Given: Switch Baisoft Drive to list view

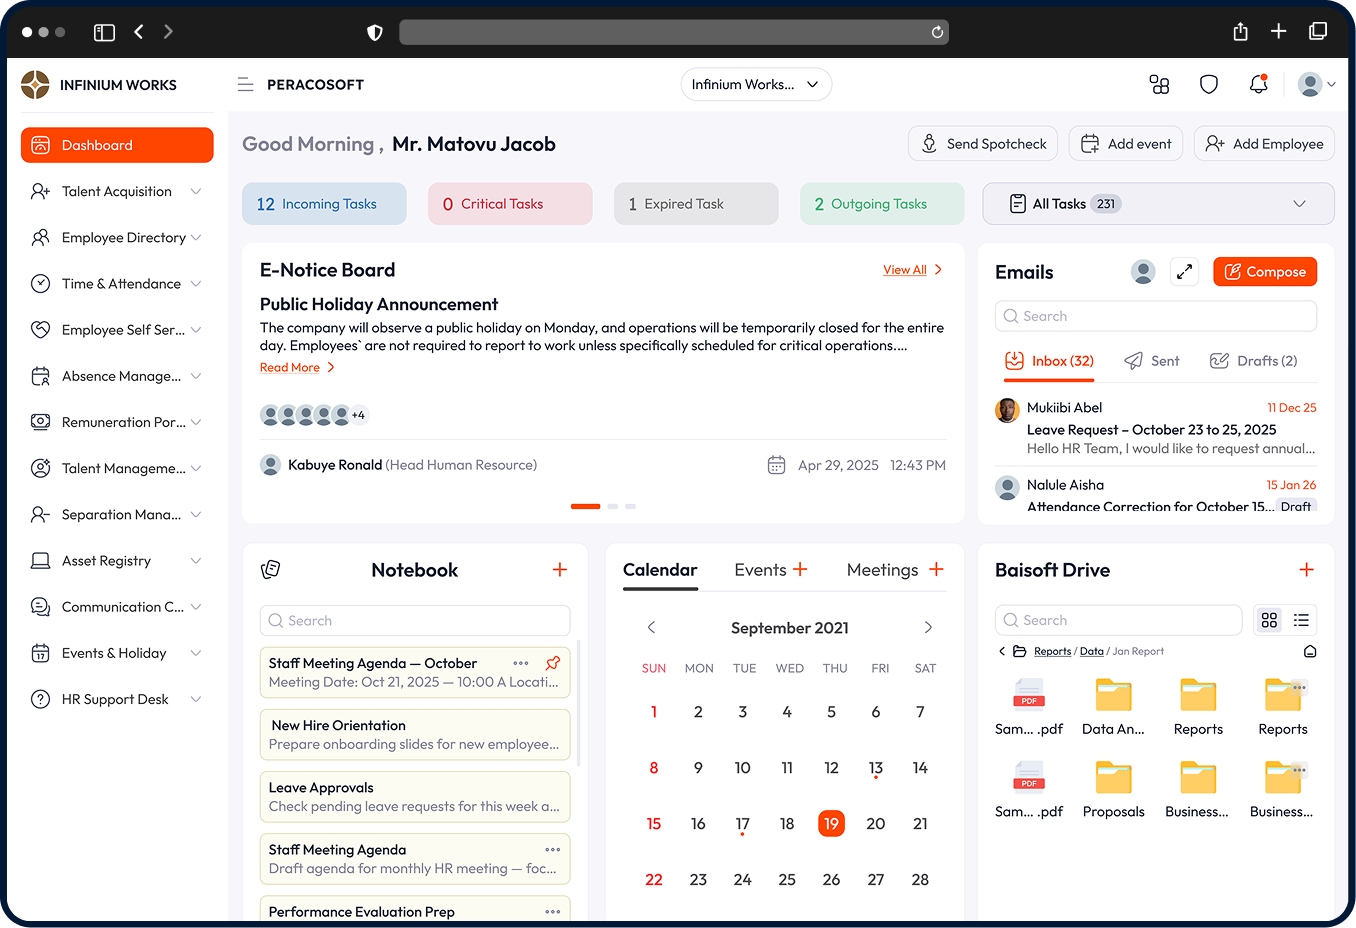Looking at the screenshot, I should pyautogui.click(x=1301, y=620).
